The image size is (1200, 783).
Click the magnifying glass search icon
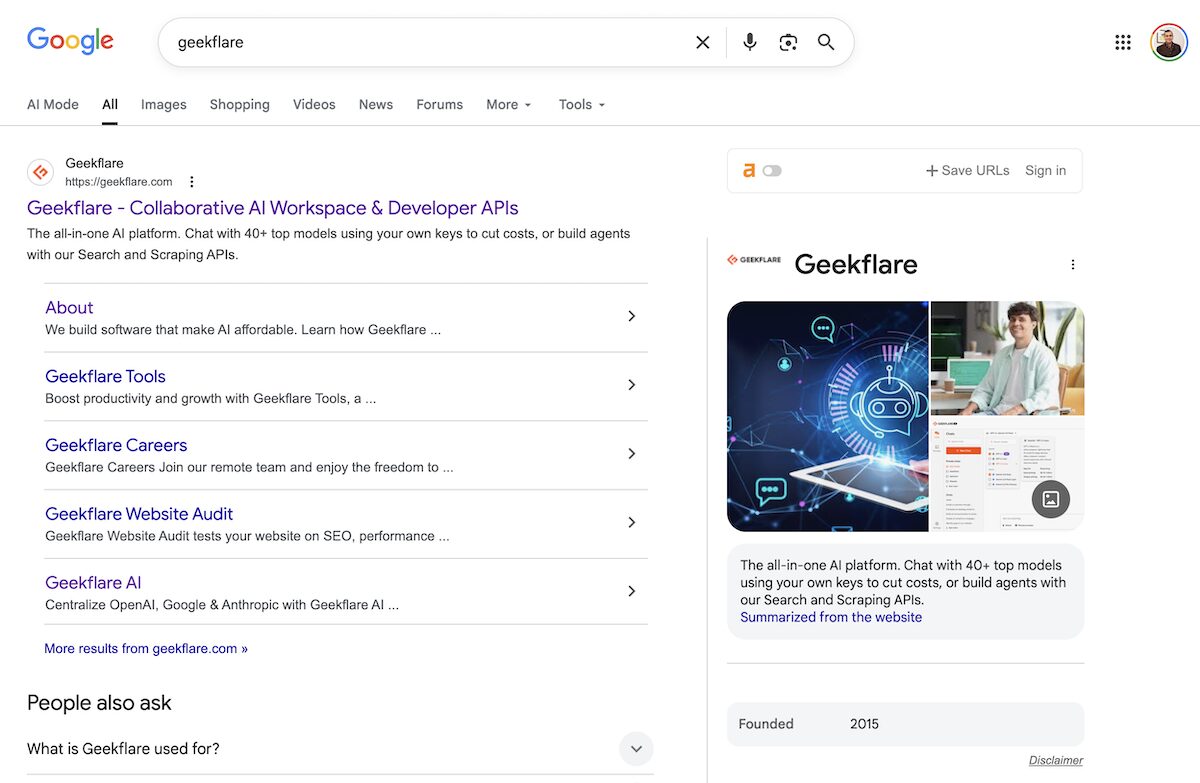tap(826, 42)
